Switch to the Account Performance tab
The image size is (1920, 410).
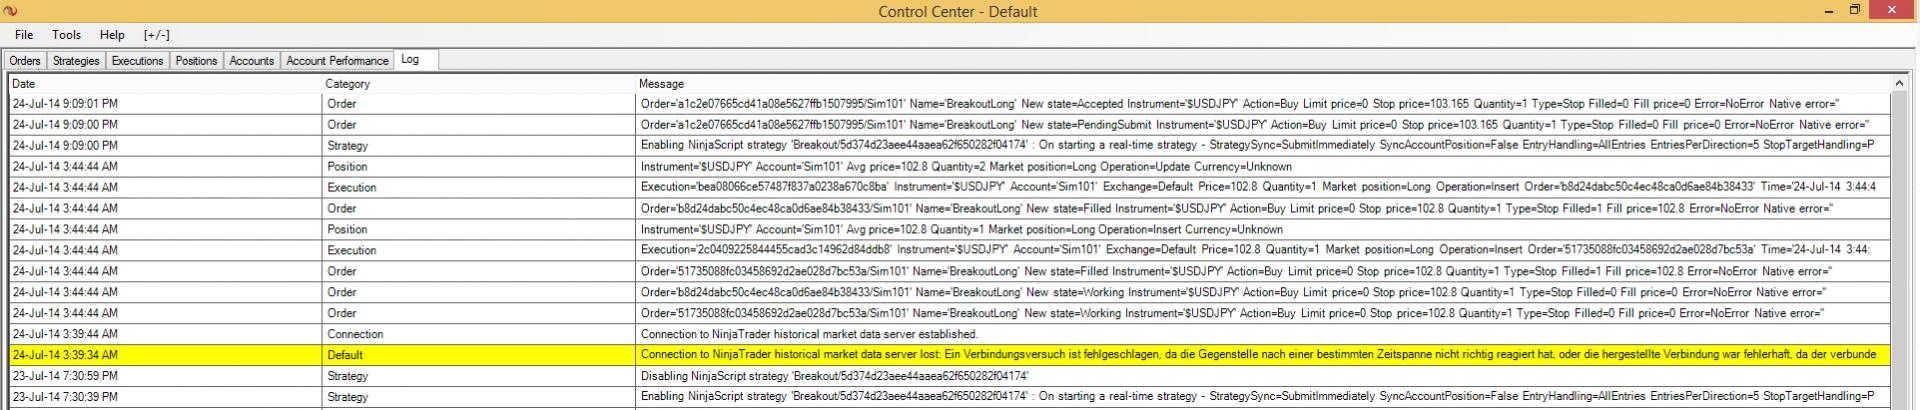[337, 61]
